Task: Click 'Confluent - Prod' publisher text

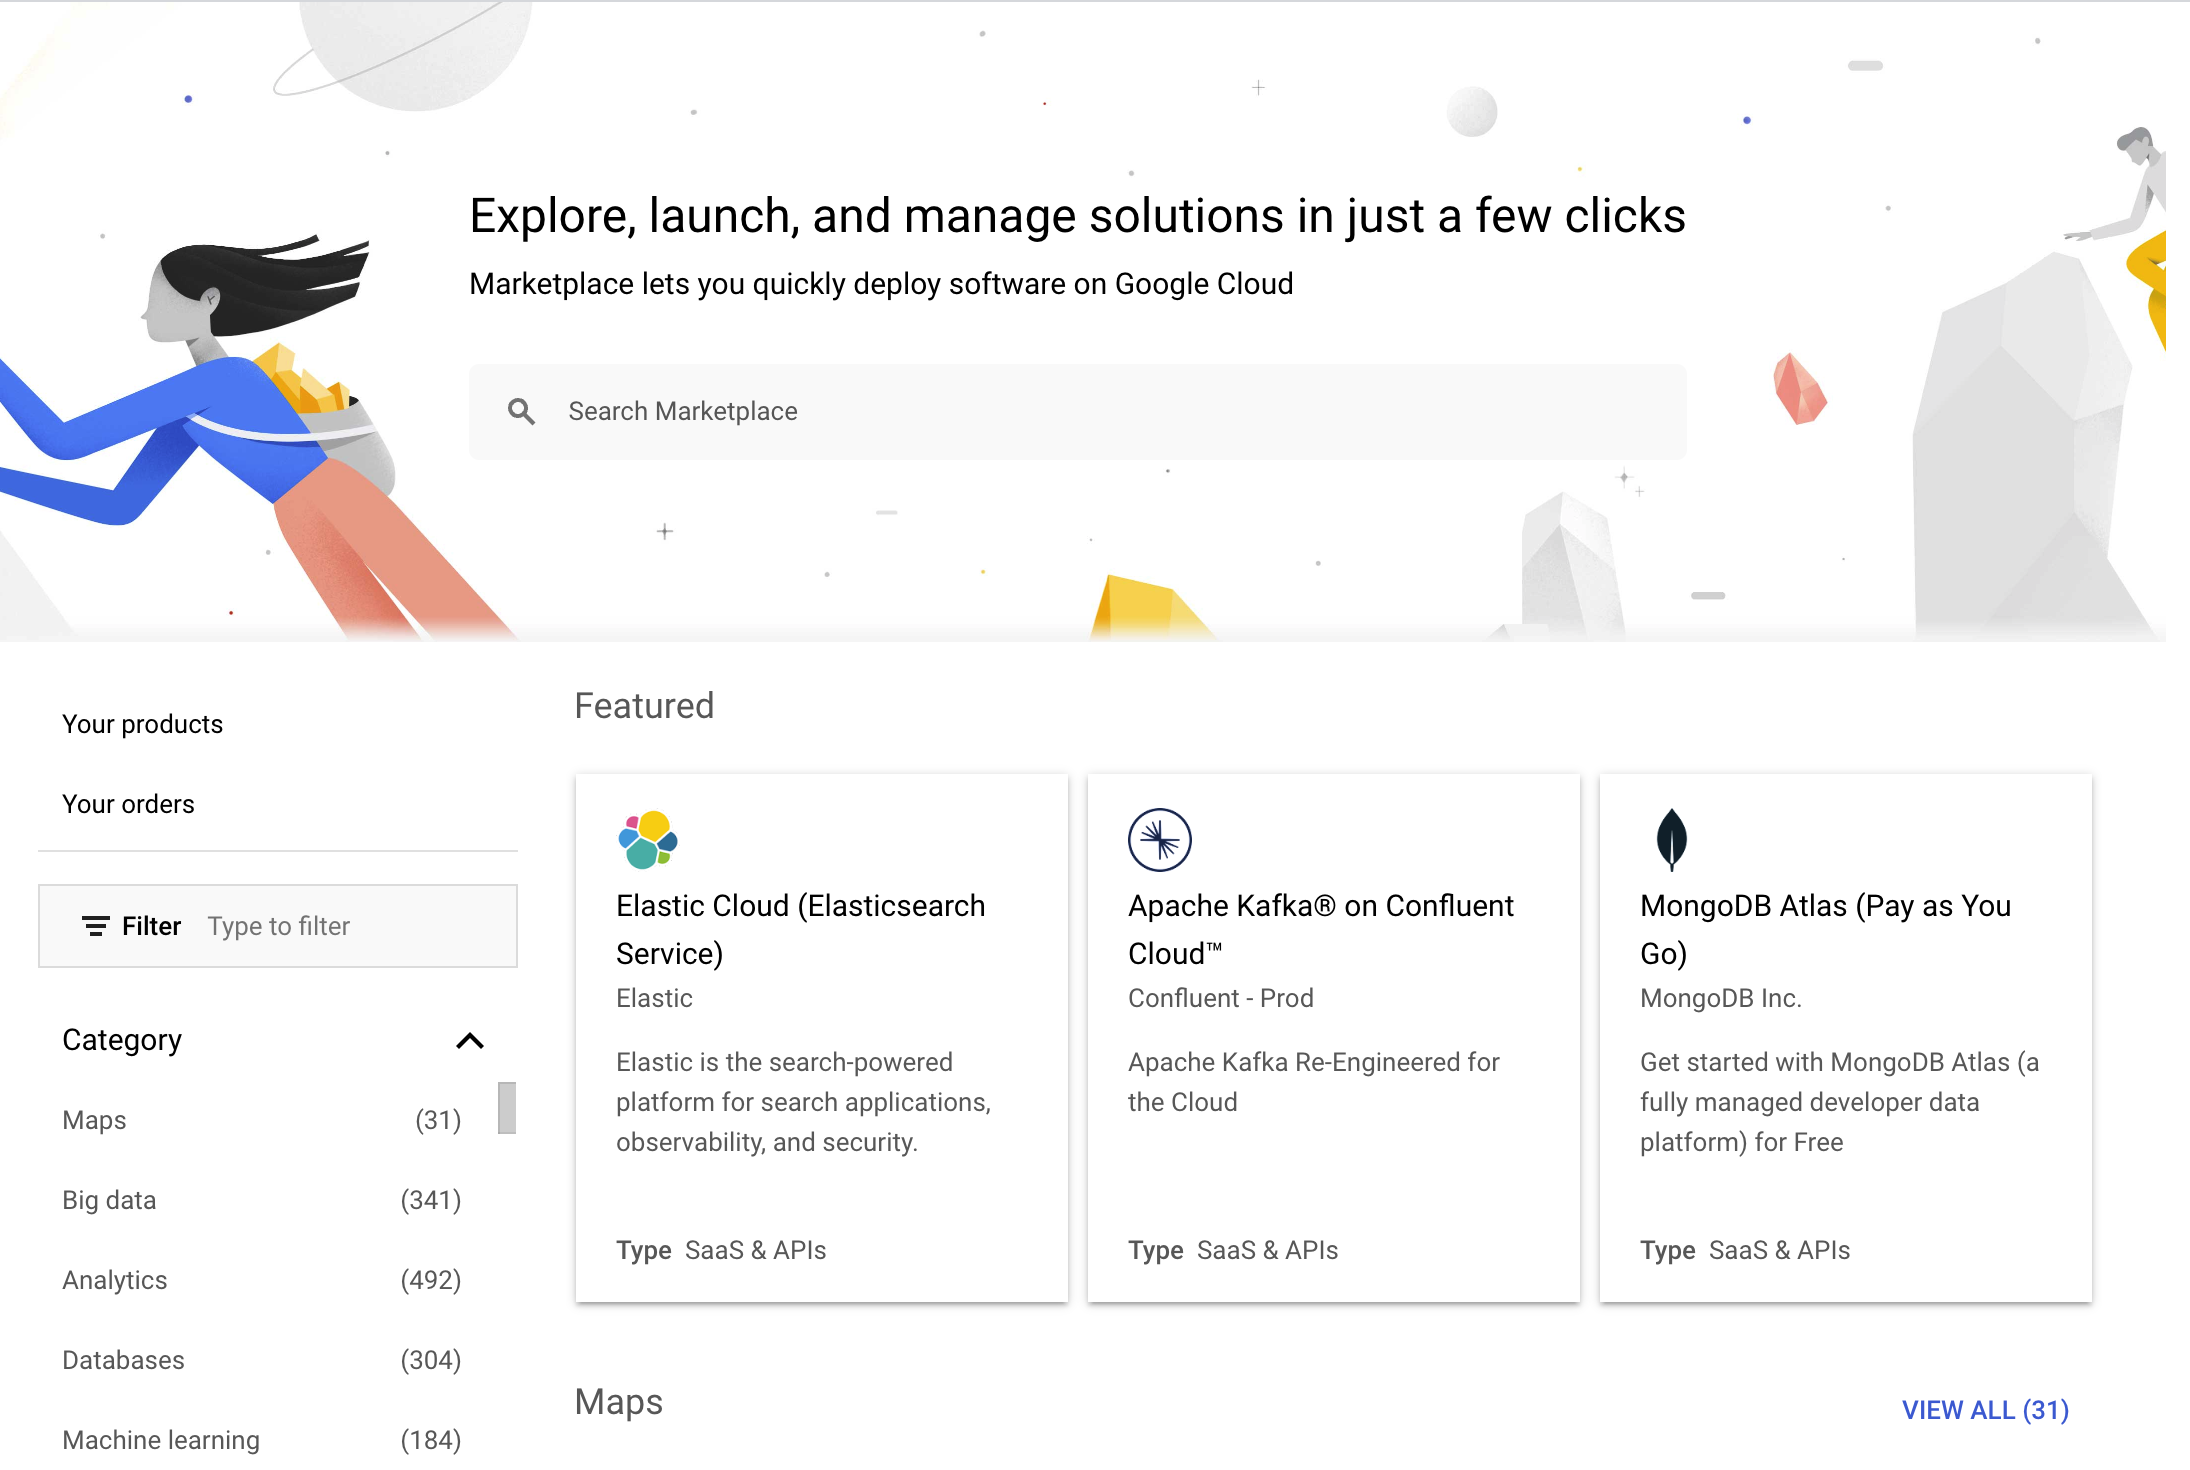Action: (x=1221, y=998)
